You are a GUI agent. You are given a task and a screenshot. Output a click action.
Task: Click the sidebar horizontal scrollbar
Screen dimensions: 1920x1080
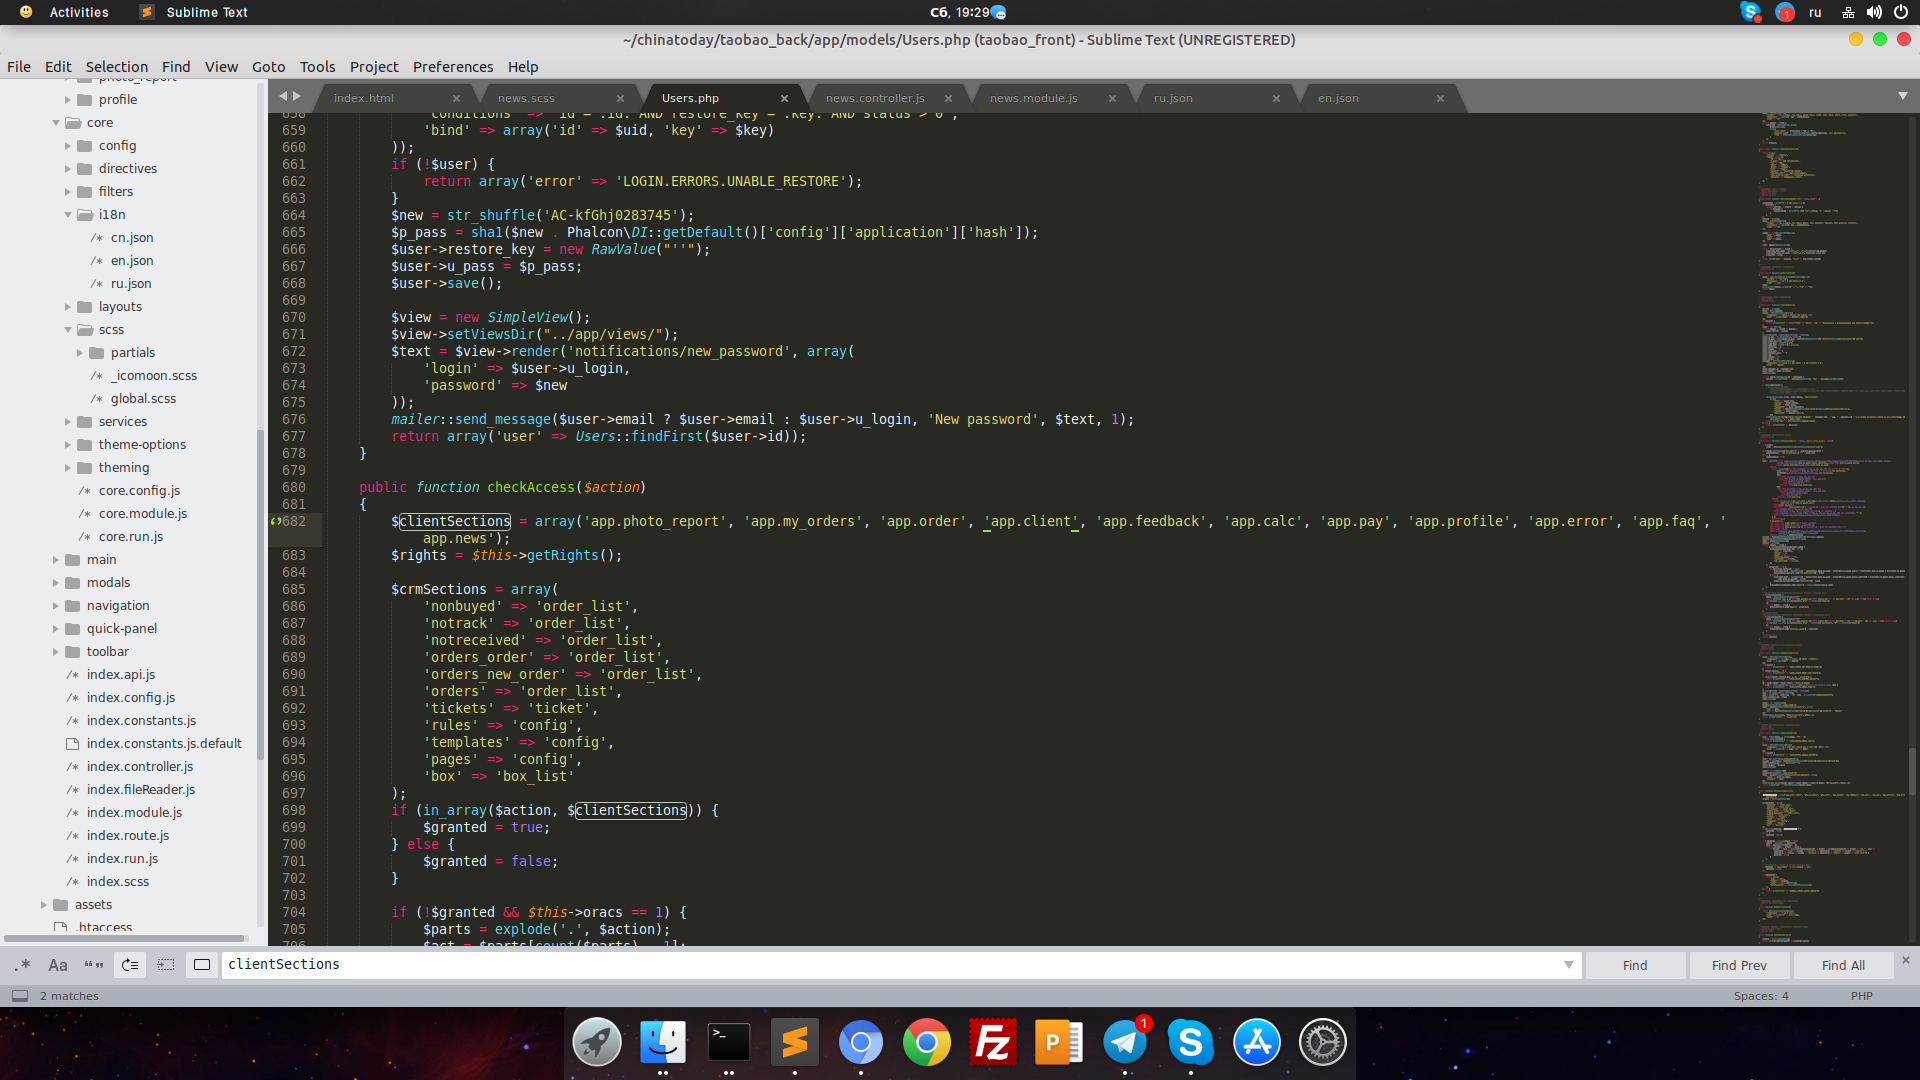click(125, 938)
